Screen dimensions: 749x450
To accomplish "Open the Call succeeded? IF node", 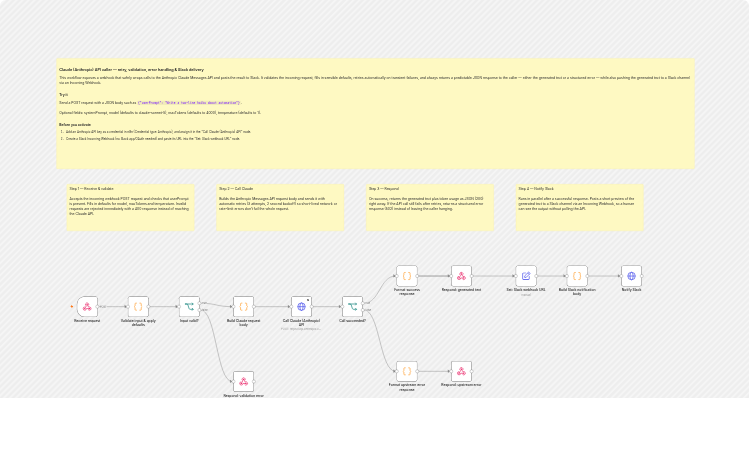I will [x=352, y=307].
